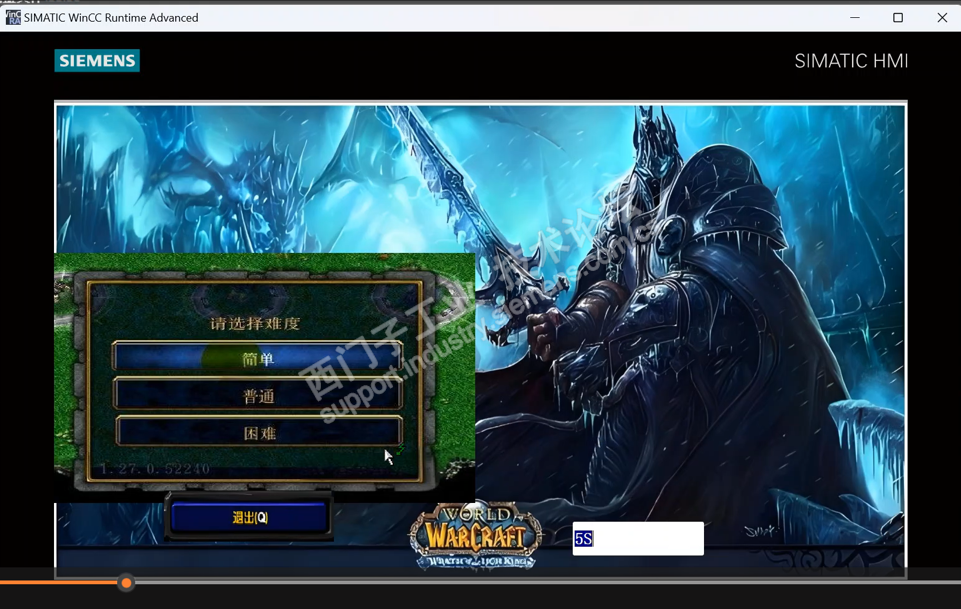Click the 请选择难度 heading text
The width and height of the screenshot is (961, 609).
255,323
